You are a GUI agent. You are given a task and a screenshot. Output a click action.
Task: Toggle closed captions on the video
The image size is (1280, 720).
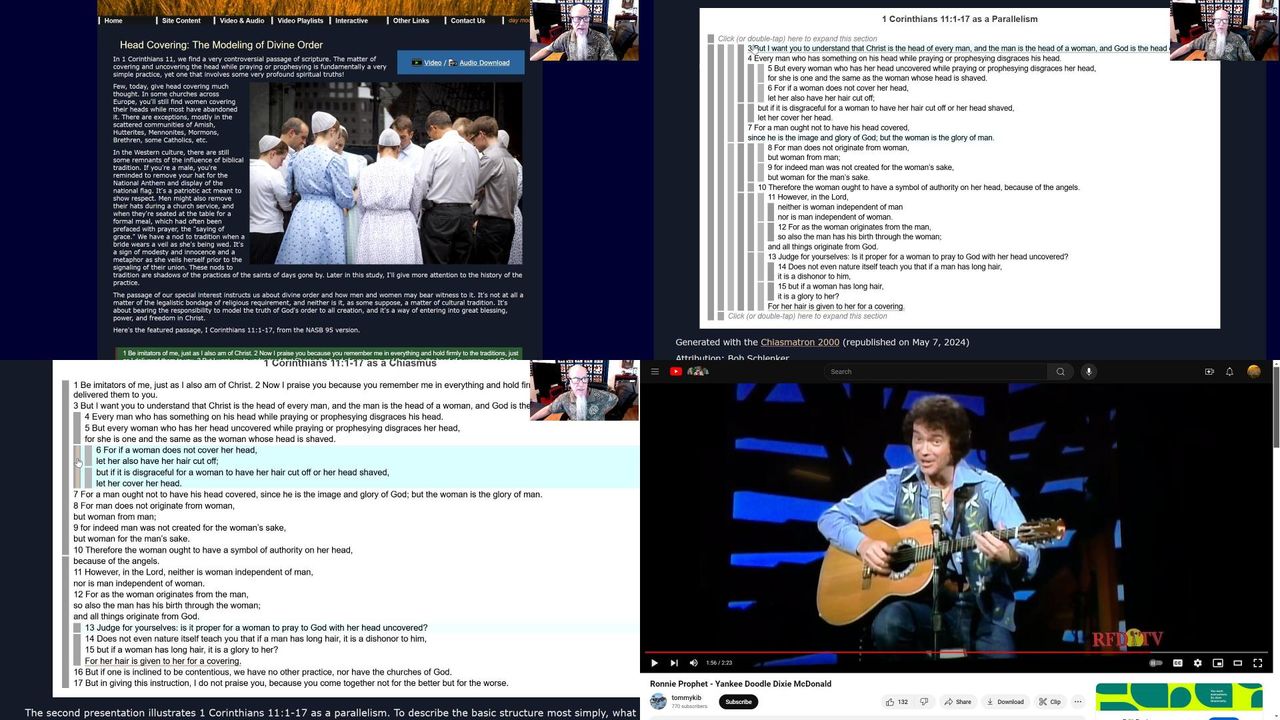point(1177,663)
